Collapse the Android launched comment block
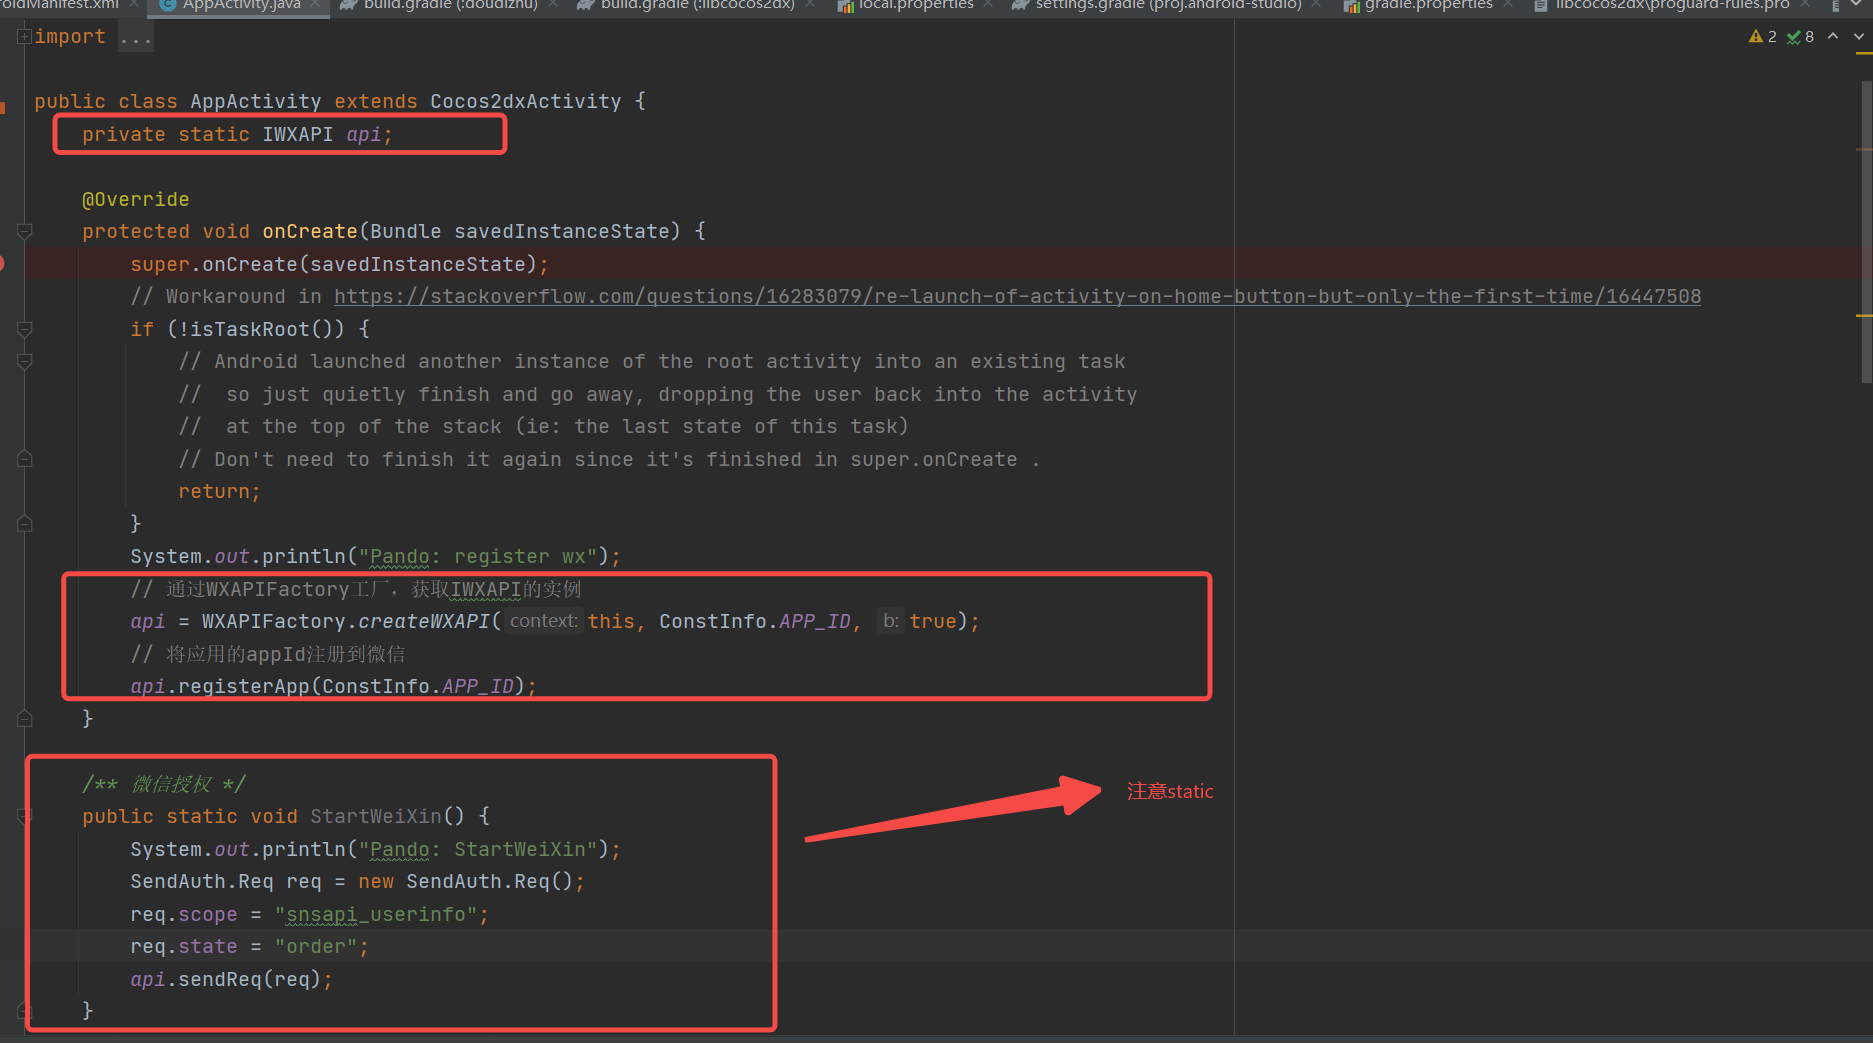The width and height of the screenshot is (1873, 1043). (x=25, y=362)
